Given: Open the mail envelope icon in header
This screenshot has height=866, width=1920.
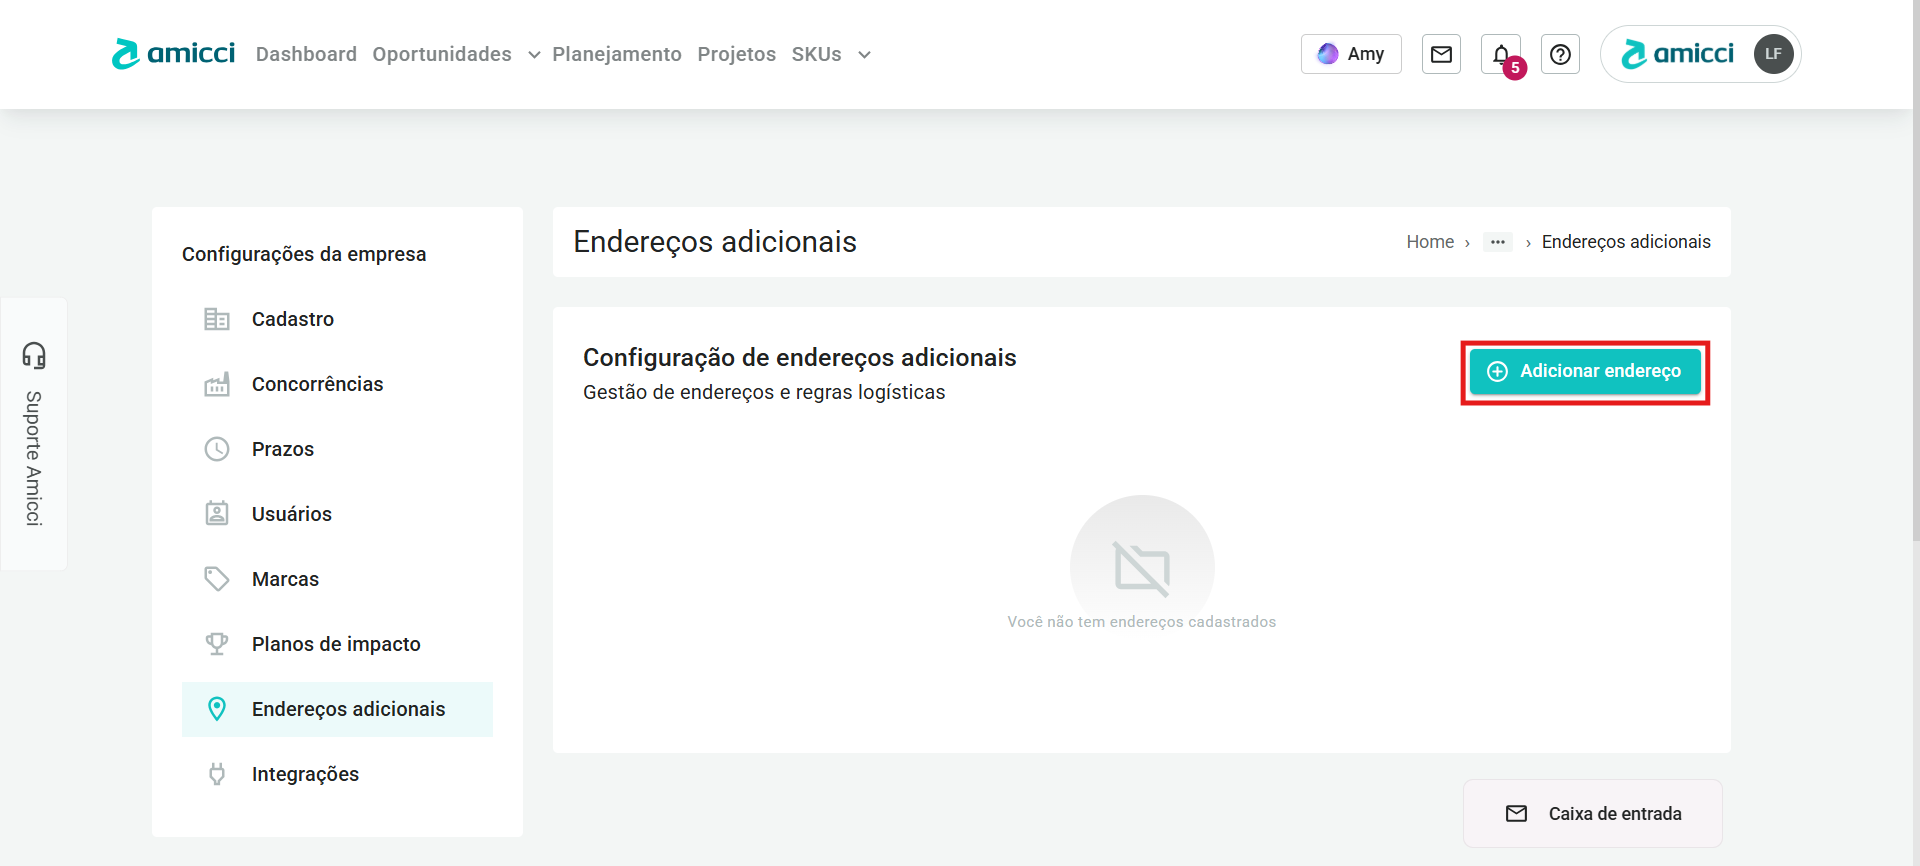Looking at the screenshot, I should pos(1441,54).
